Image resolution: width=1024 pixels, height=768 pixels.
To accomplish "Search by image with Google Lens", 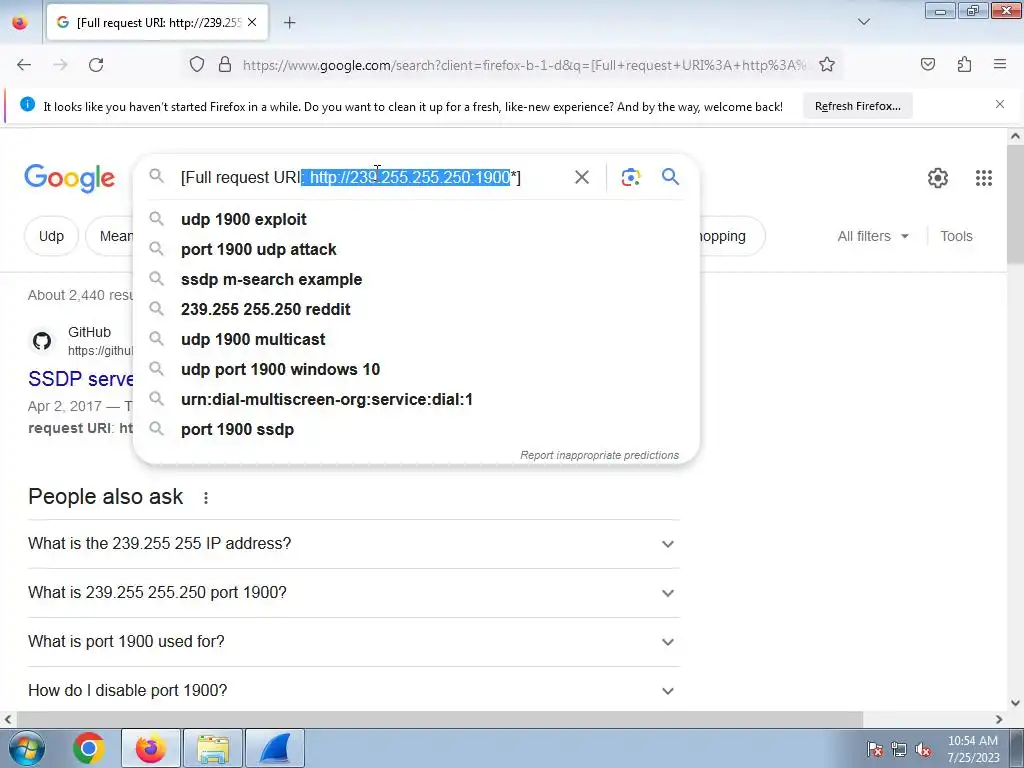I will pos(631,177).
